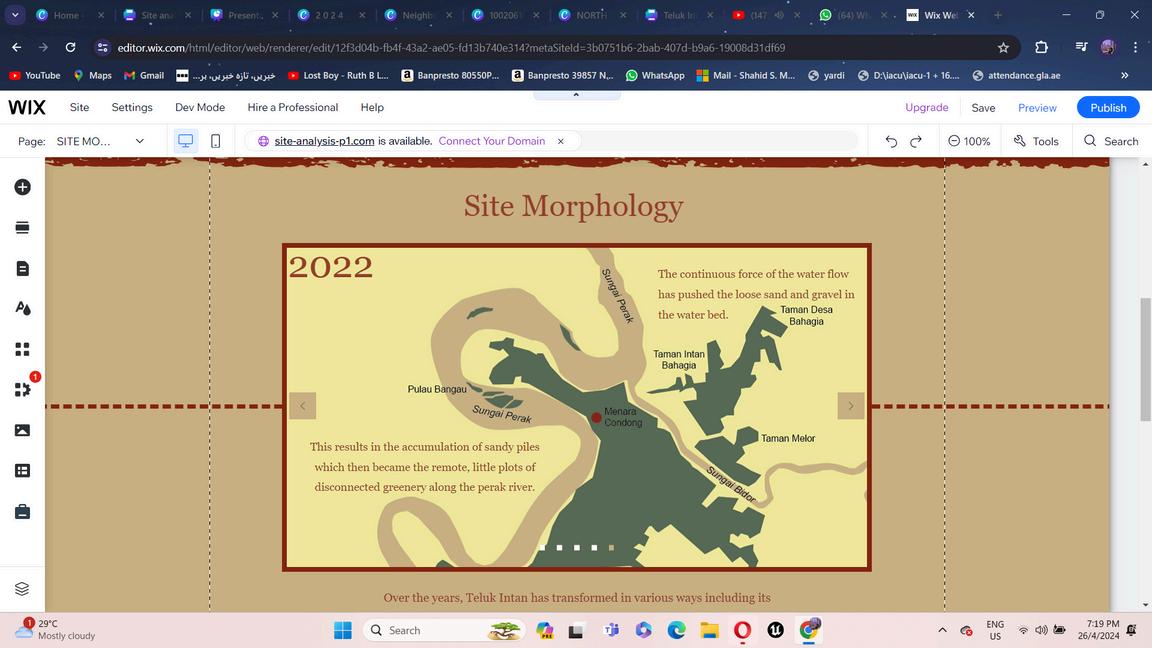Click the taskbar Search box
Image resolution: width=1152 pixels, height=648 pixels.
[444, 630]
